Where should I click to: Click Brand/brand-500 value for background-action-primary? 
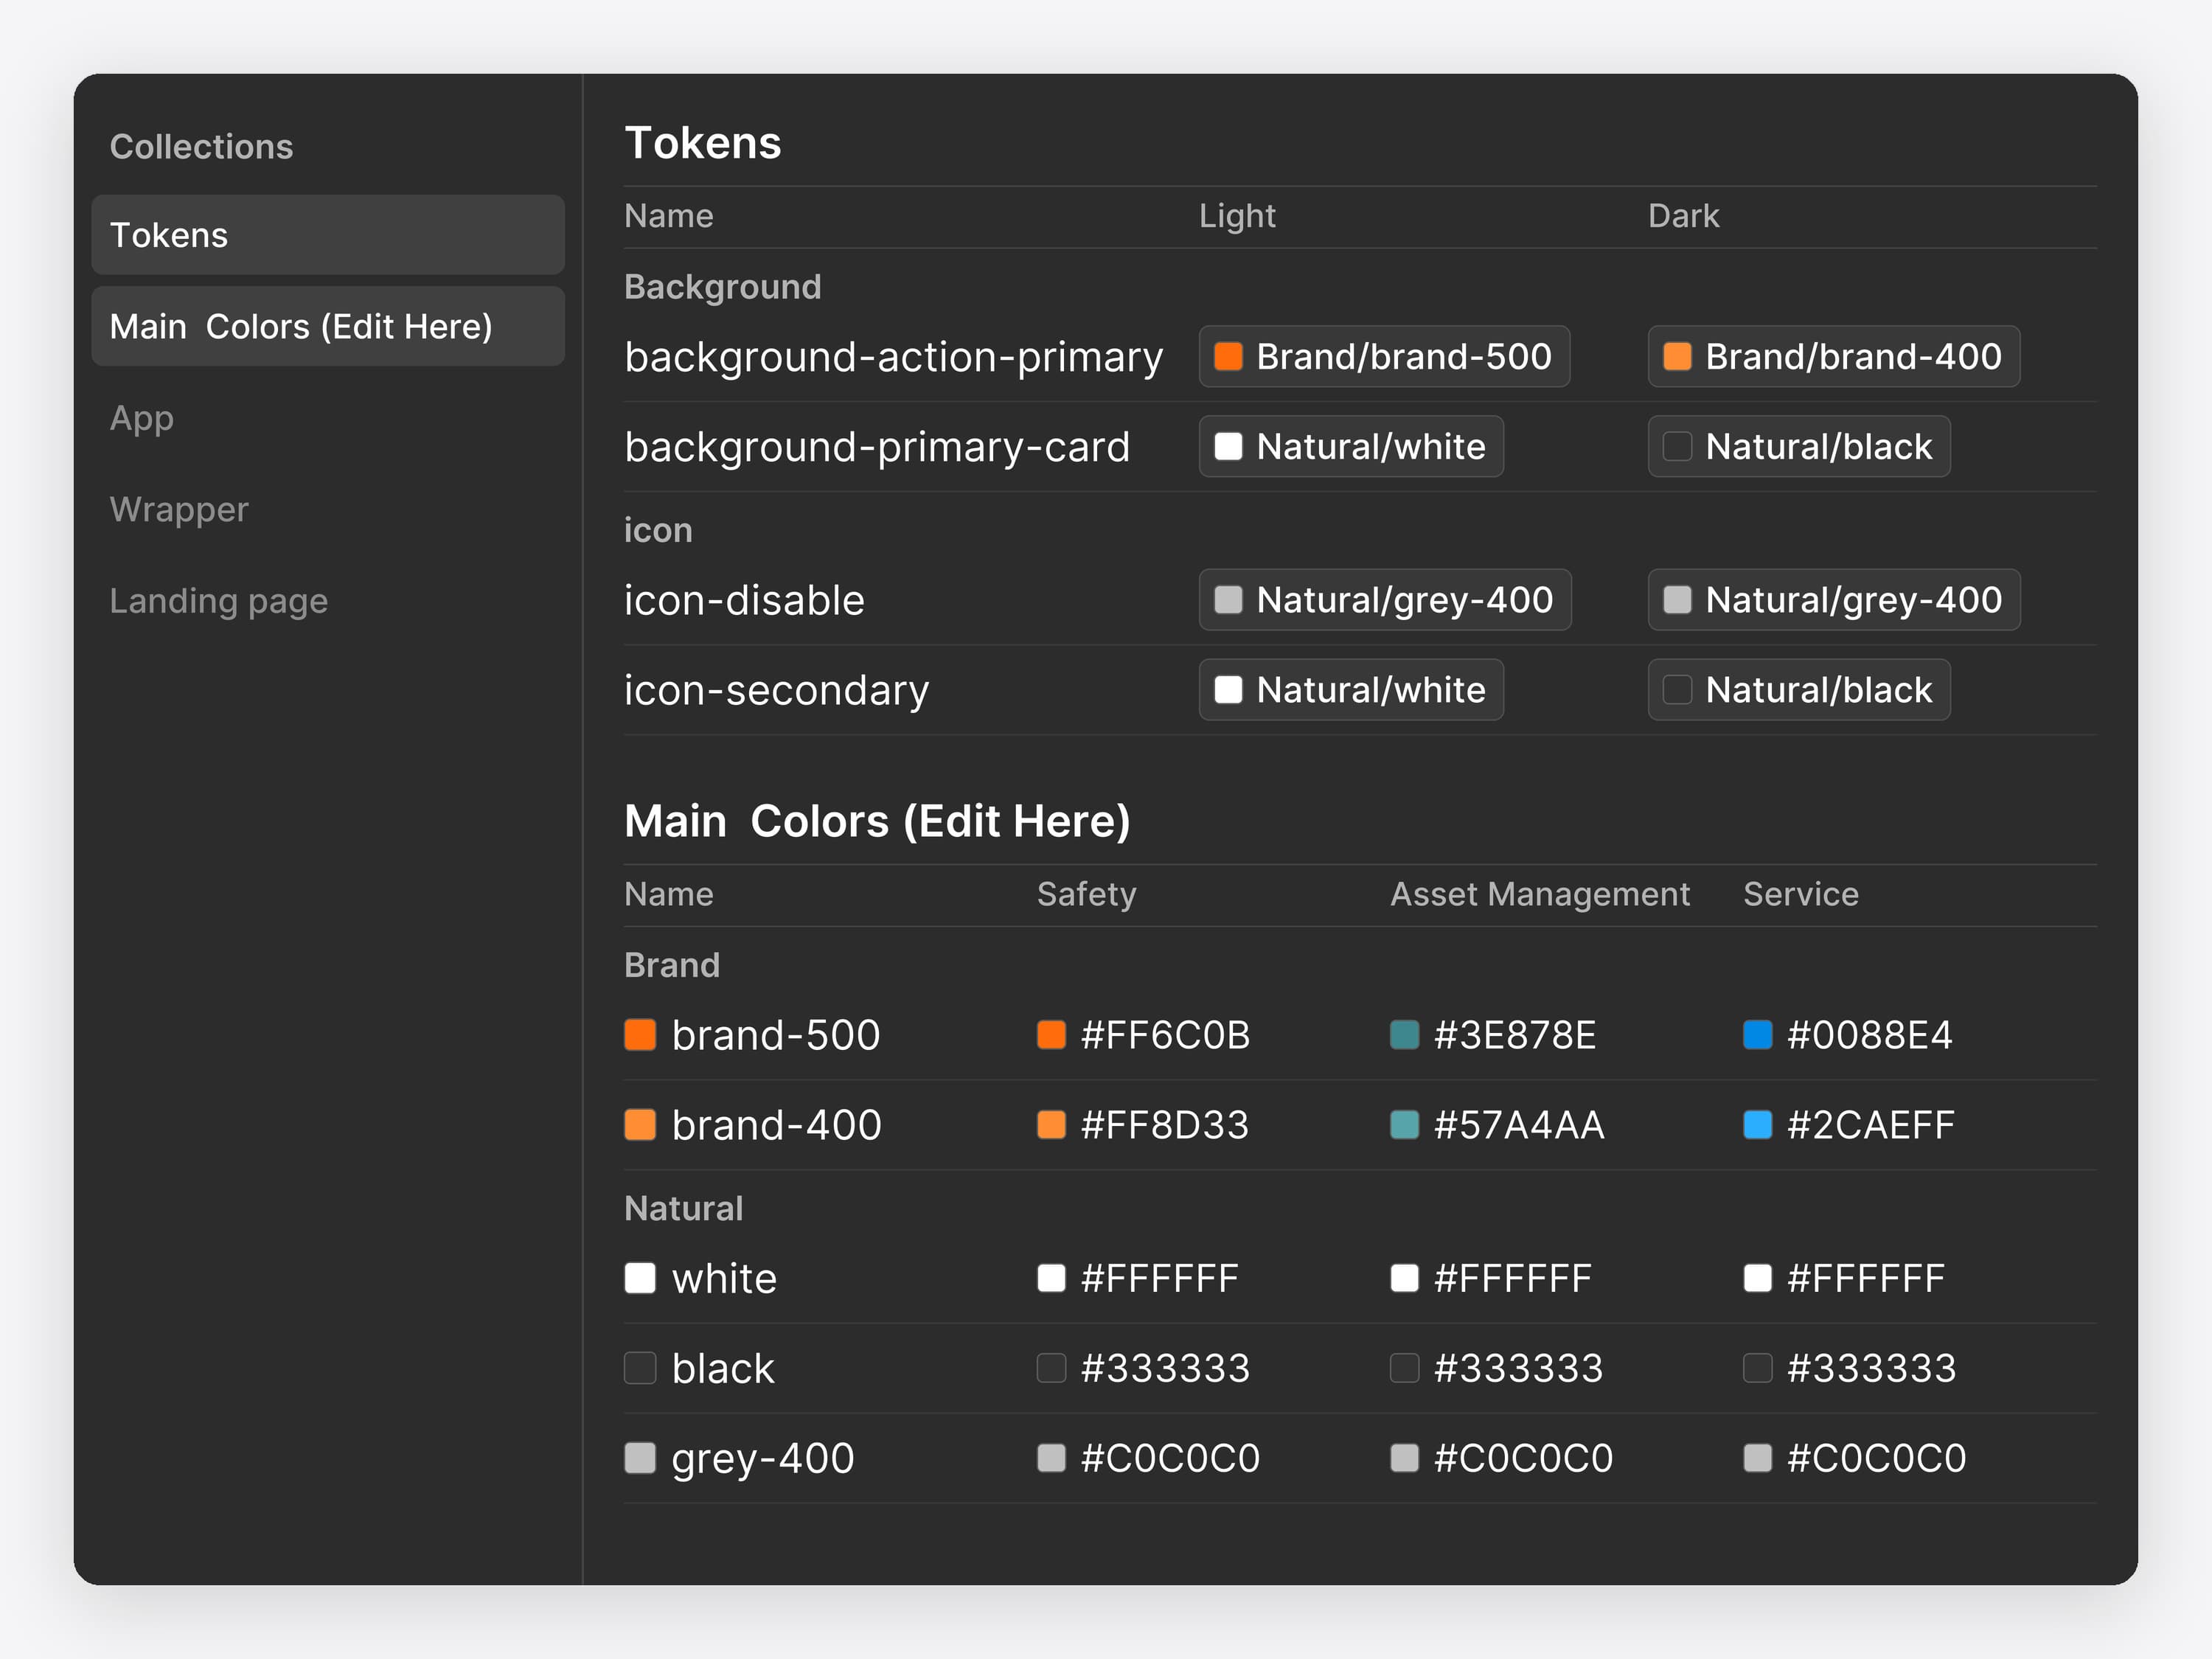(x=1384, y=356)
